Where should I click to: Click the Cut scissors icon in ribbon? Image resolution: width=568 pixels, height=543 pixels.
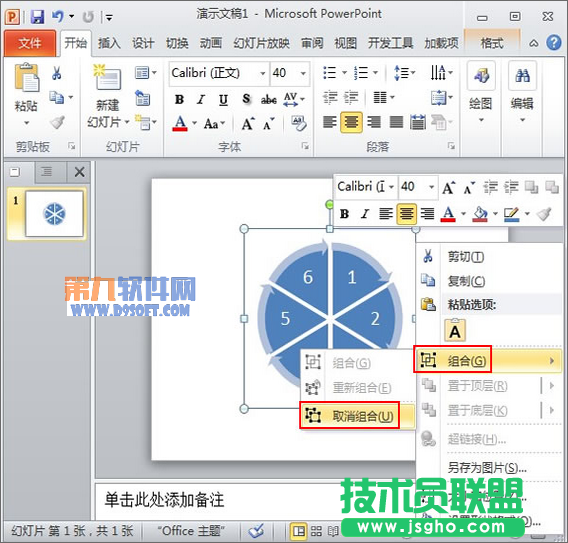[57, 73]
